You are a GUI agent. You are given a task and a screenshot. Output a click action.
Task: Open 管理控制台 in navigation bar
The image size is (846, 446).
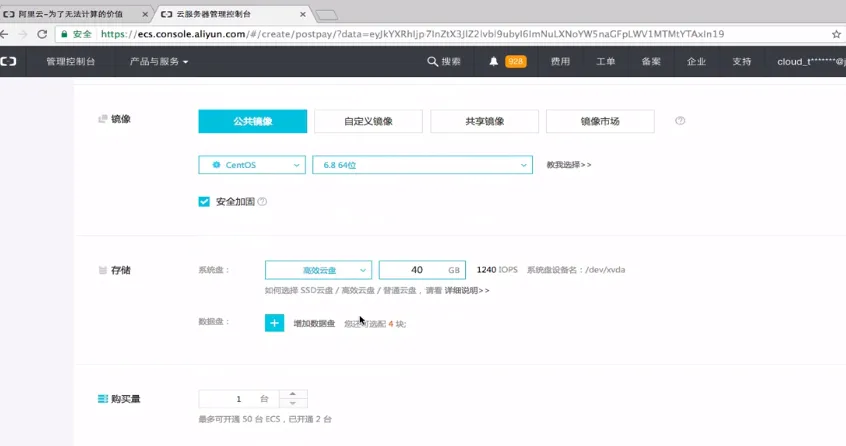[71, 61]
